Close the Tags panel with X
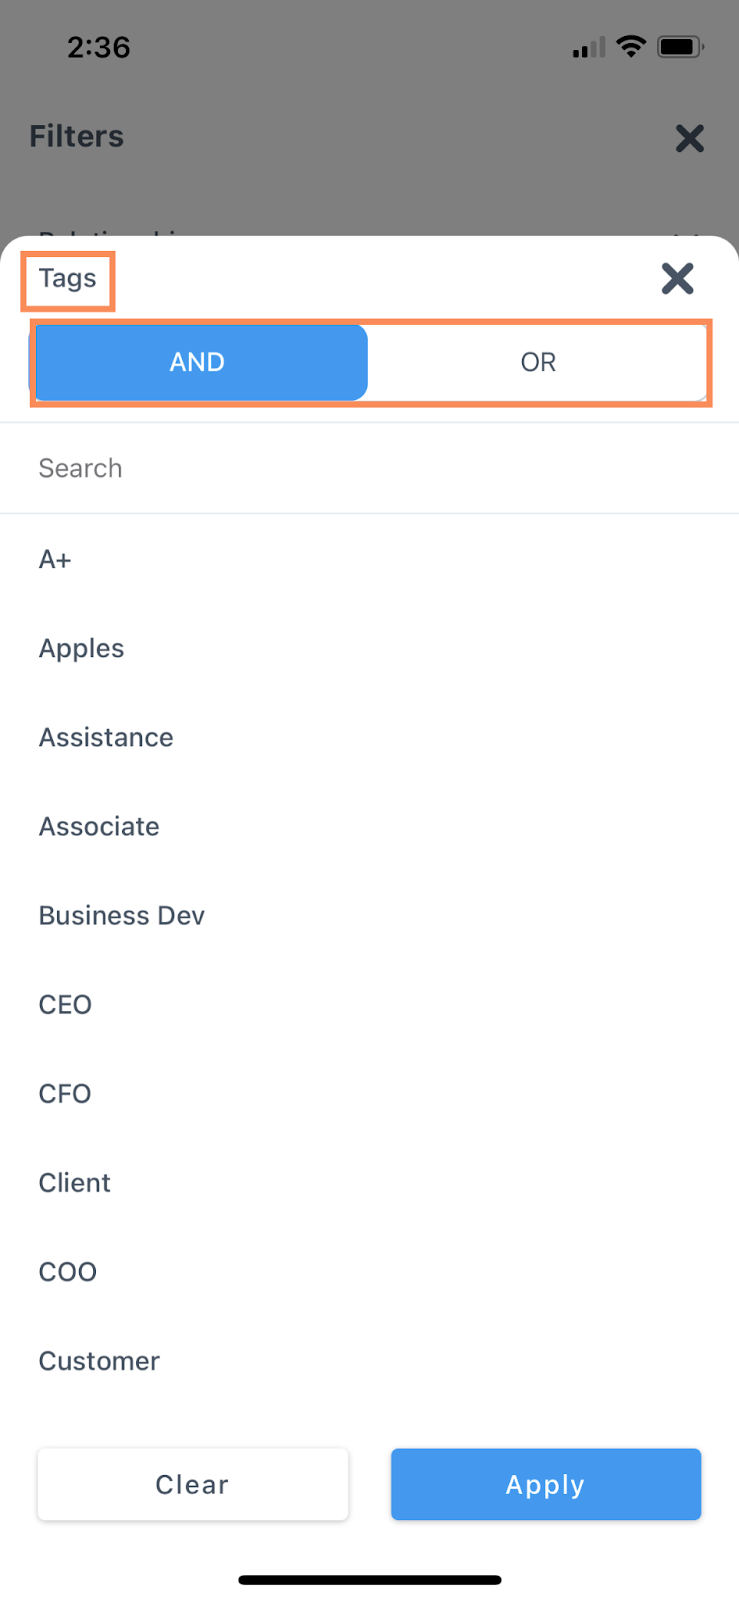Image resolution: width=739 pixels, height=1600 pixels. tap(677, 278)
